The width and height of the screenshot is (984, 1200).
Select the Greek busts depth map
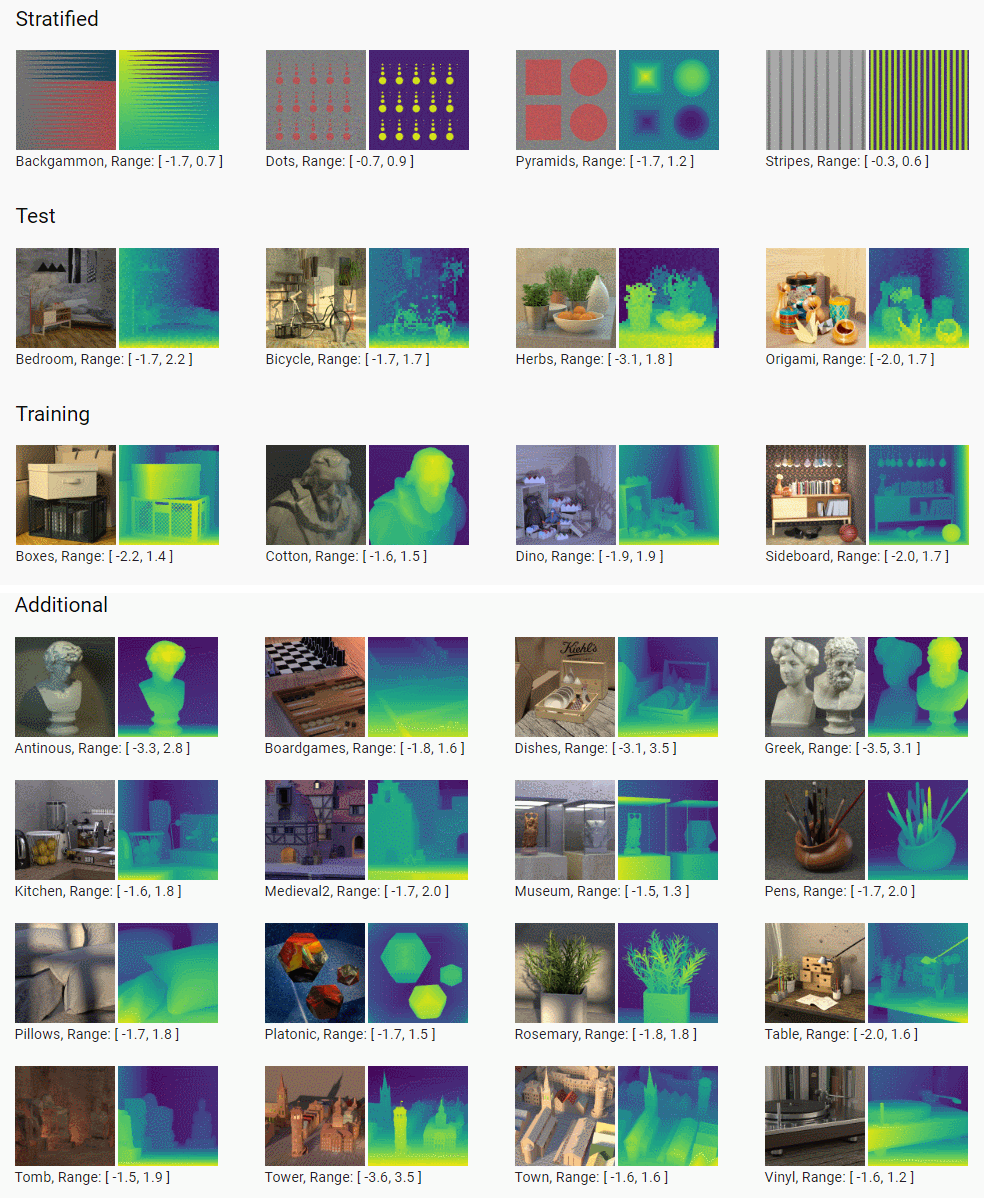[x=918, y=687]
